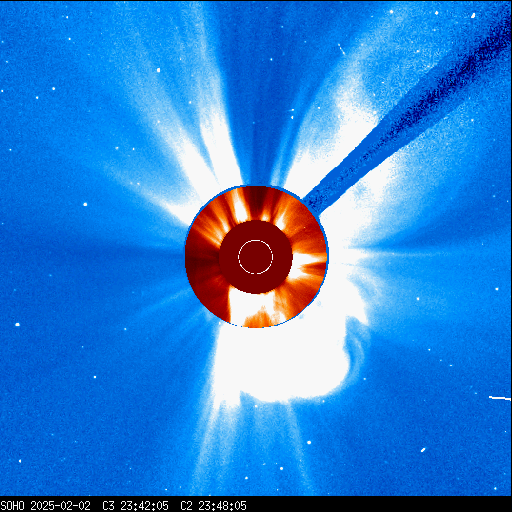Click the short diagonal streak near top right
The height and width of the screenshot is (512, 512).
(341, 49)
